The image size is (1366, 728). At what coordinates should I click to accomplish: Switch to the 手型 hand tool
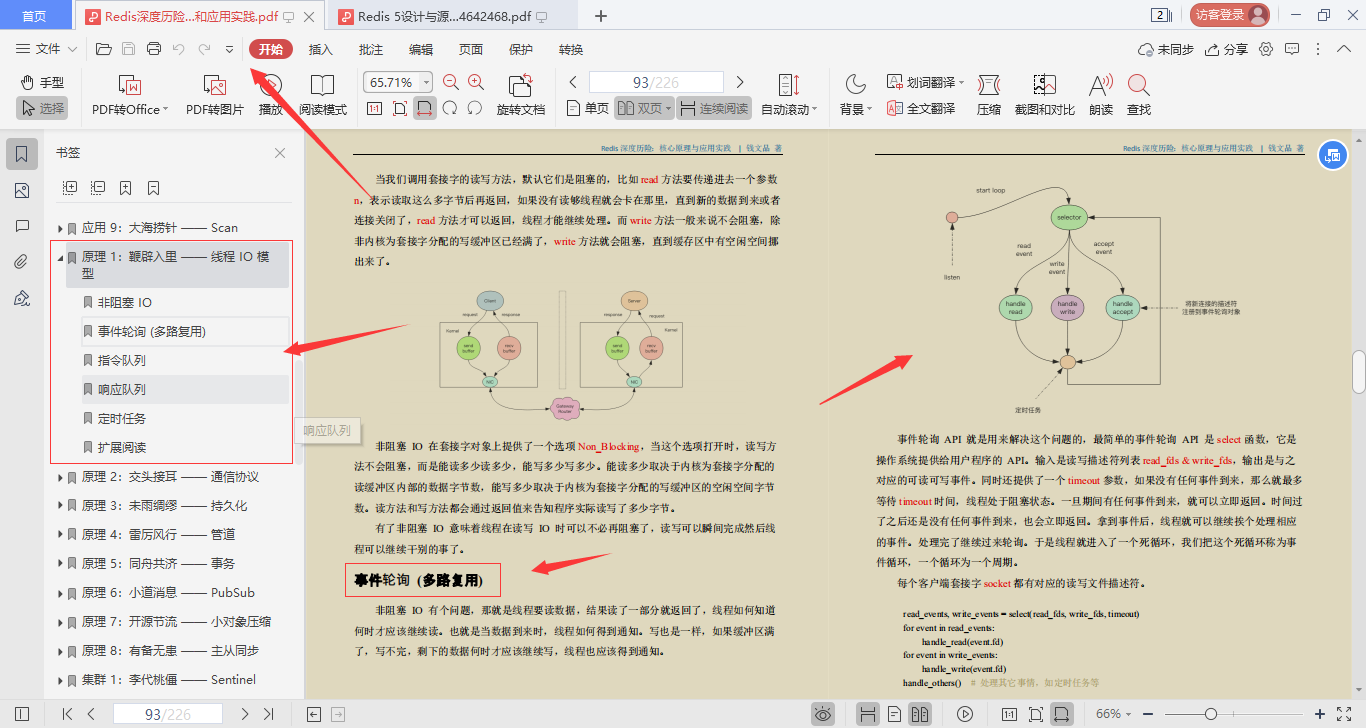[42, 83]
